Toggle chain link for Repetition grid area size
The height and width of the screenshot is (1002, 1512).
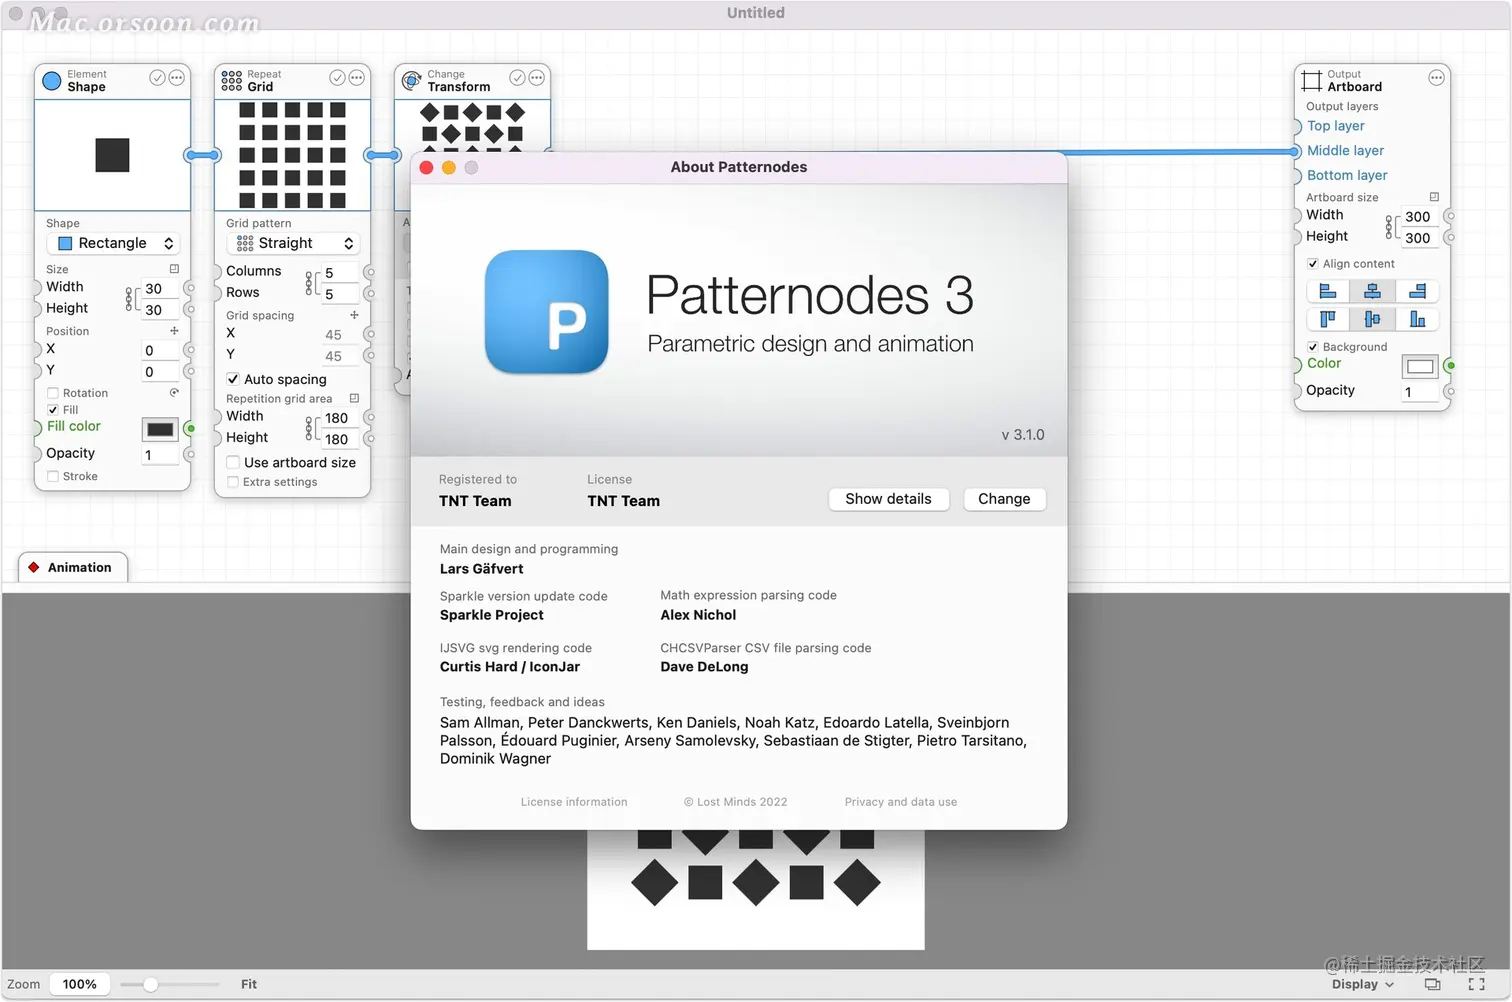pyautogui.click(x=310, y=428)
